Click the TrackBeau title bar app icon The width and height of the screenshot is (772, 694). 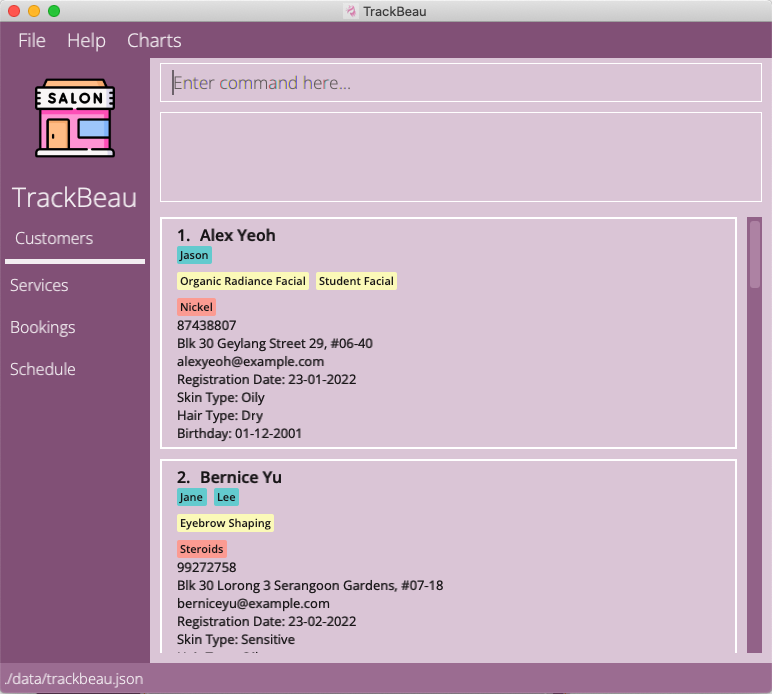351,11
